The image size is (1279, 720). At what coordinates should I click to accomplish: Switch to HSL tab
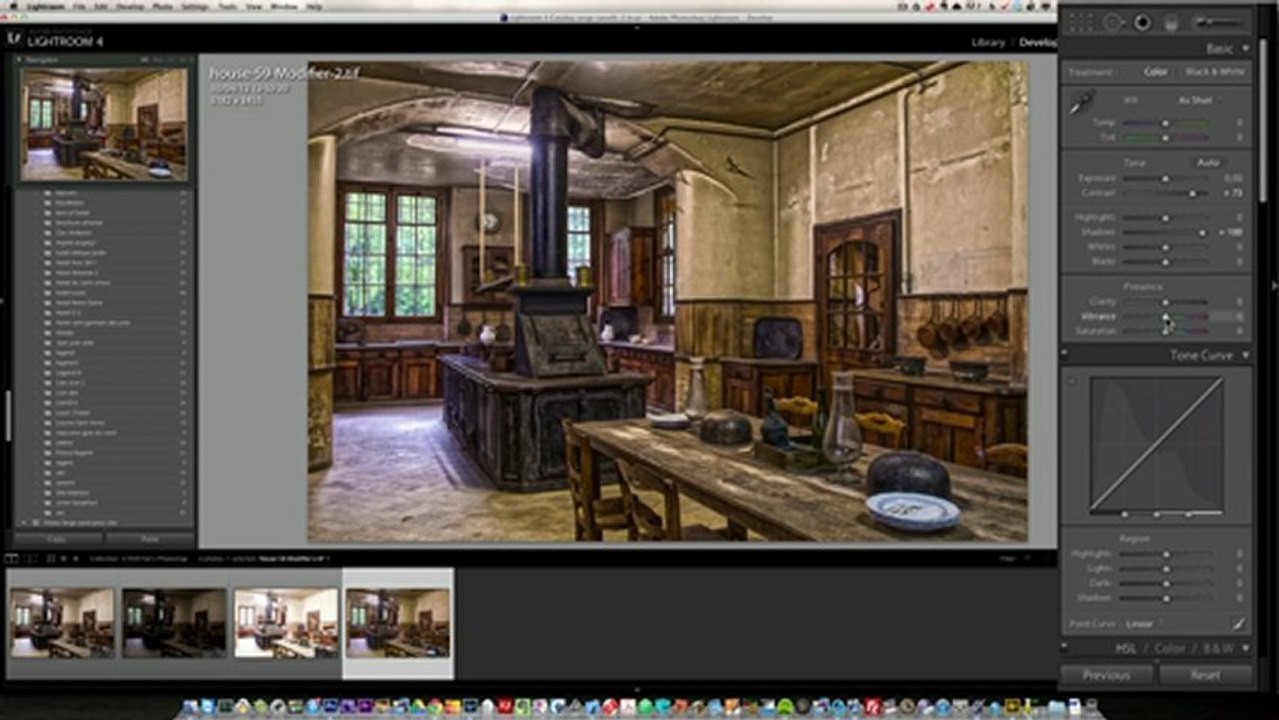[x=1128, y=648]
